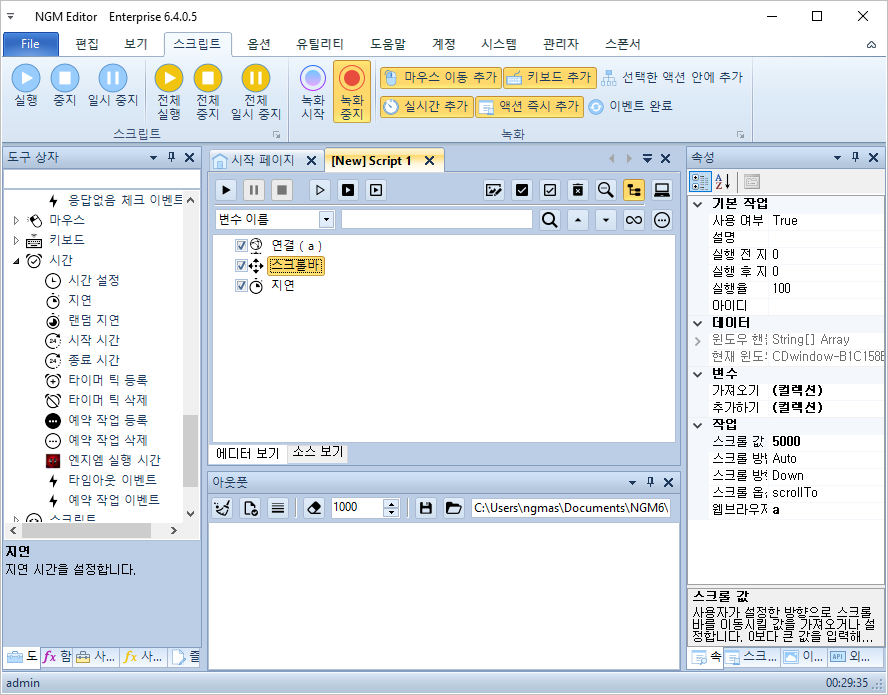Click the move-up arrow button in search bar
This screenshot has width=888, height=695.
(578, 220)
